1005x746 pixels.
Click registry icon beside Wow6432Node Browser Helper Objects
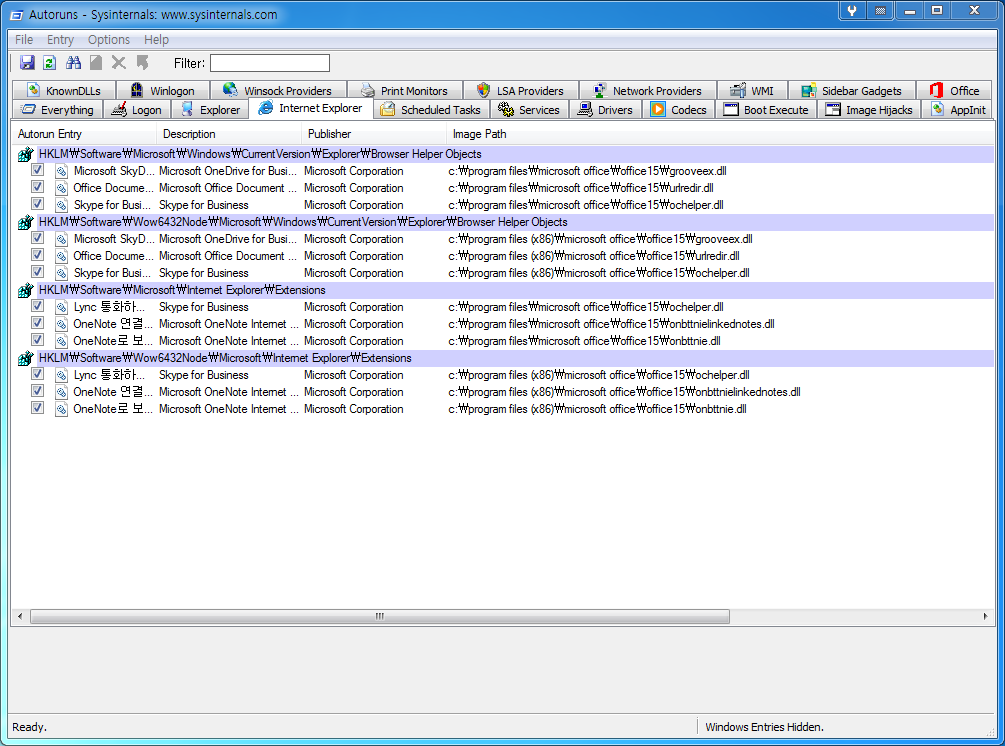tap(25, 222)
